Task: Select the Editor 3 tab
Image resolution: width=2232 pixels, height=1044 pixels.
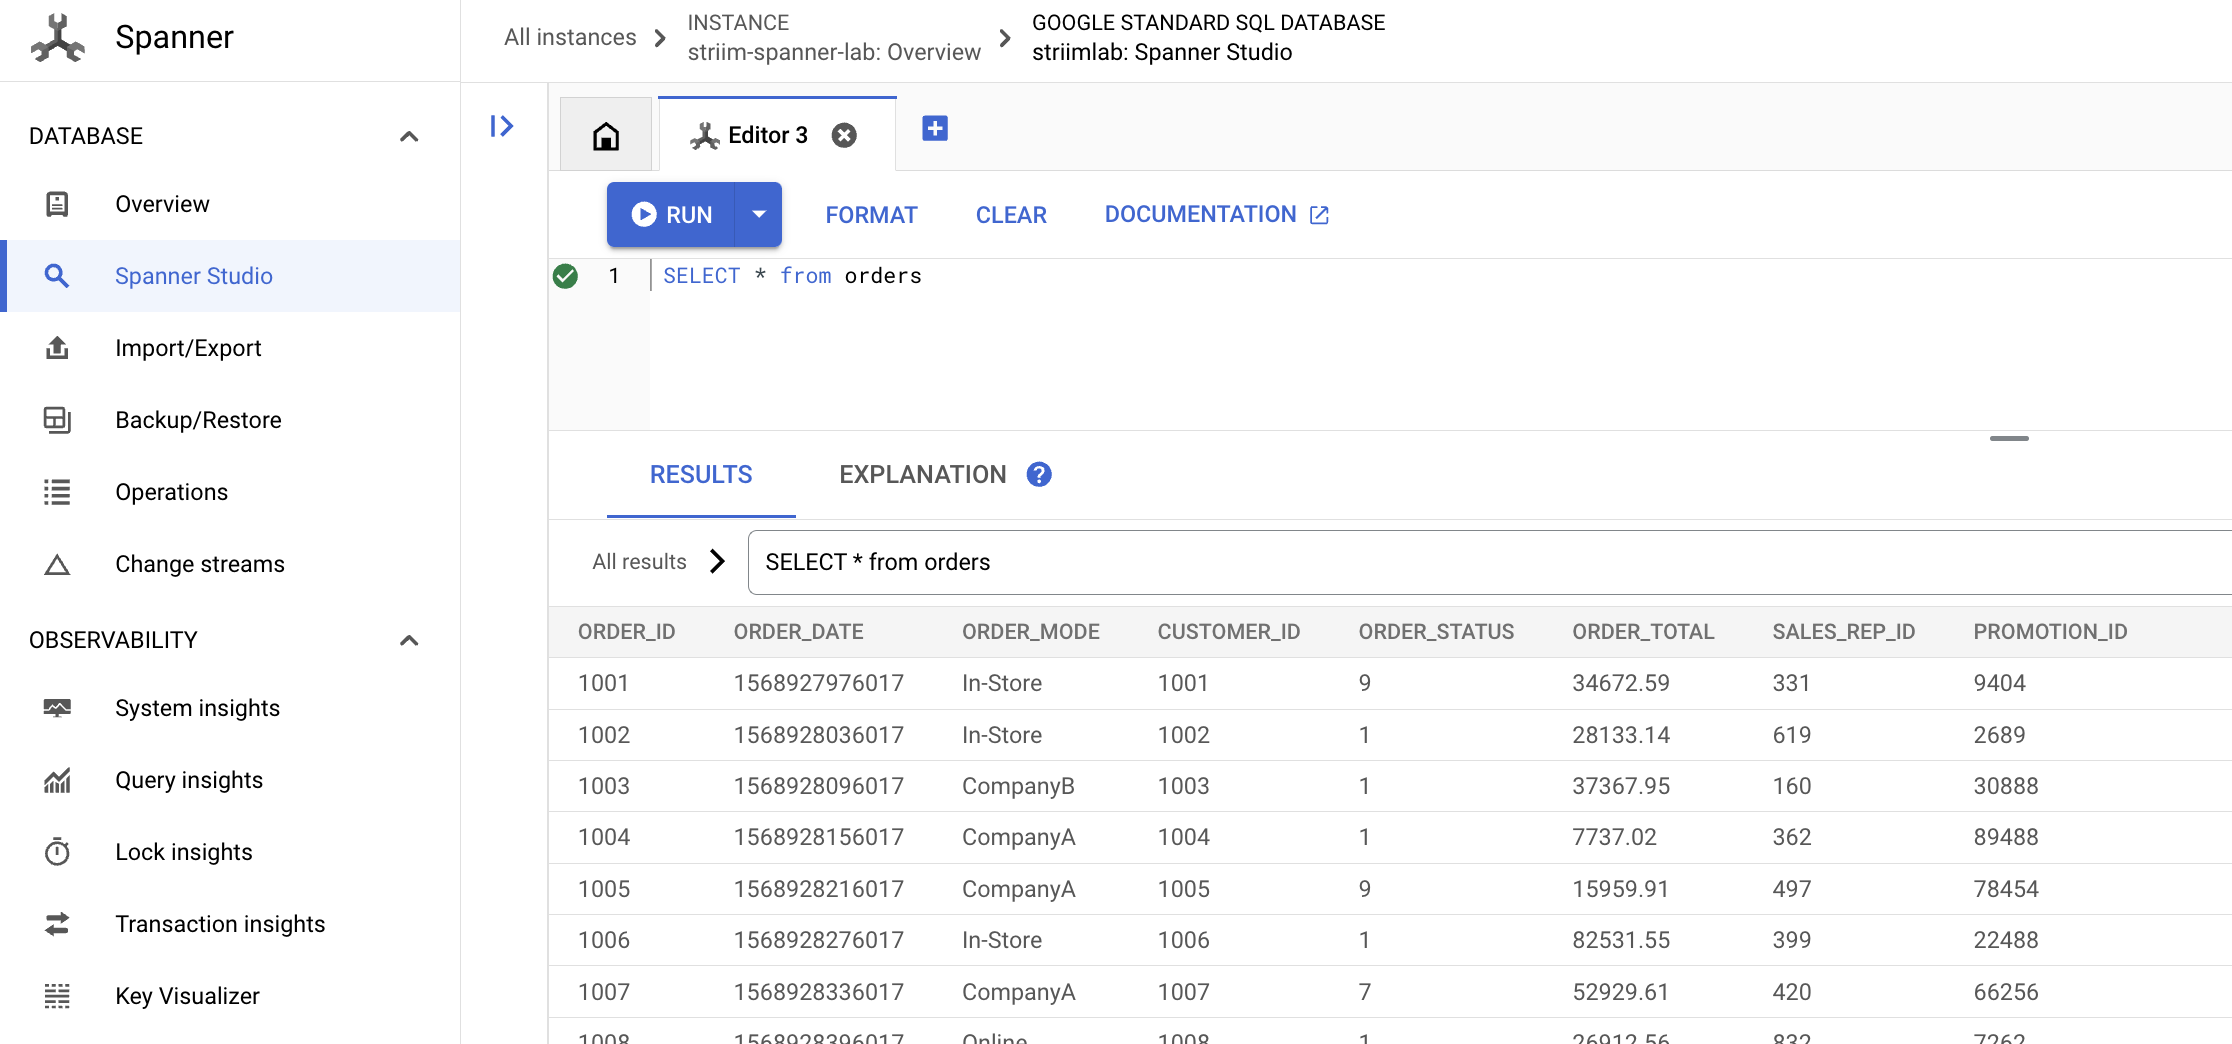Action: (x=777, y=135)
